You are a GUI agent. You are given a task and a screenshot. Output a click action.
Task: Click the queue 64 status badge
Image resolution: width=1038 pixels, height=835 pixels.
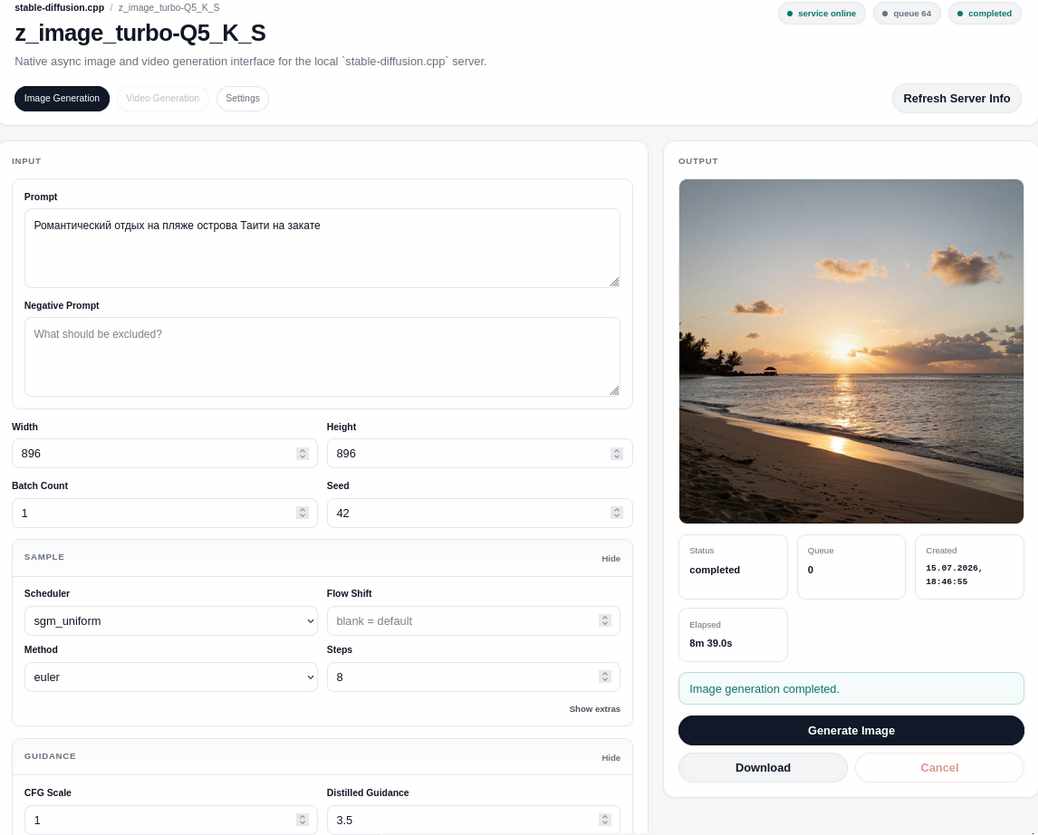[x=906, y=13]
